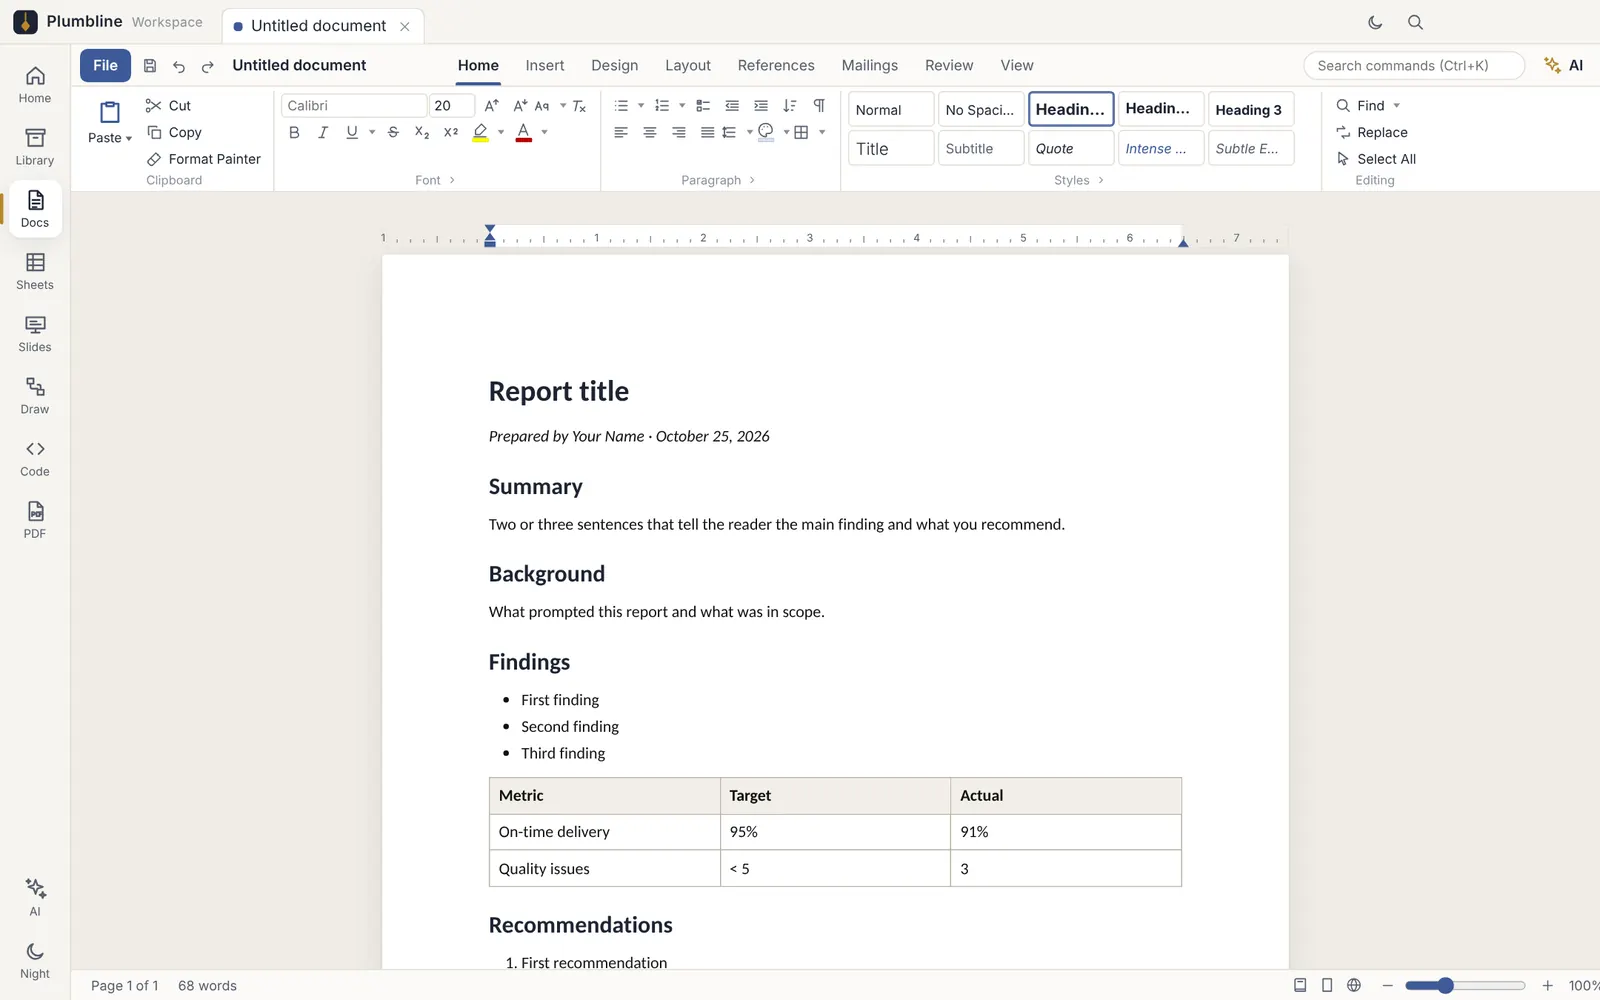This screenshot has width=1600, height=1000.
Task: Undo the last action
Action: [x=179, y=66]
